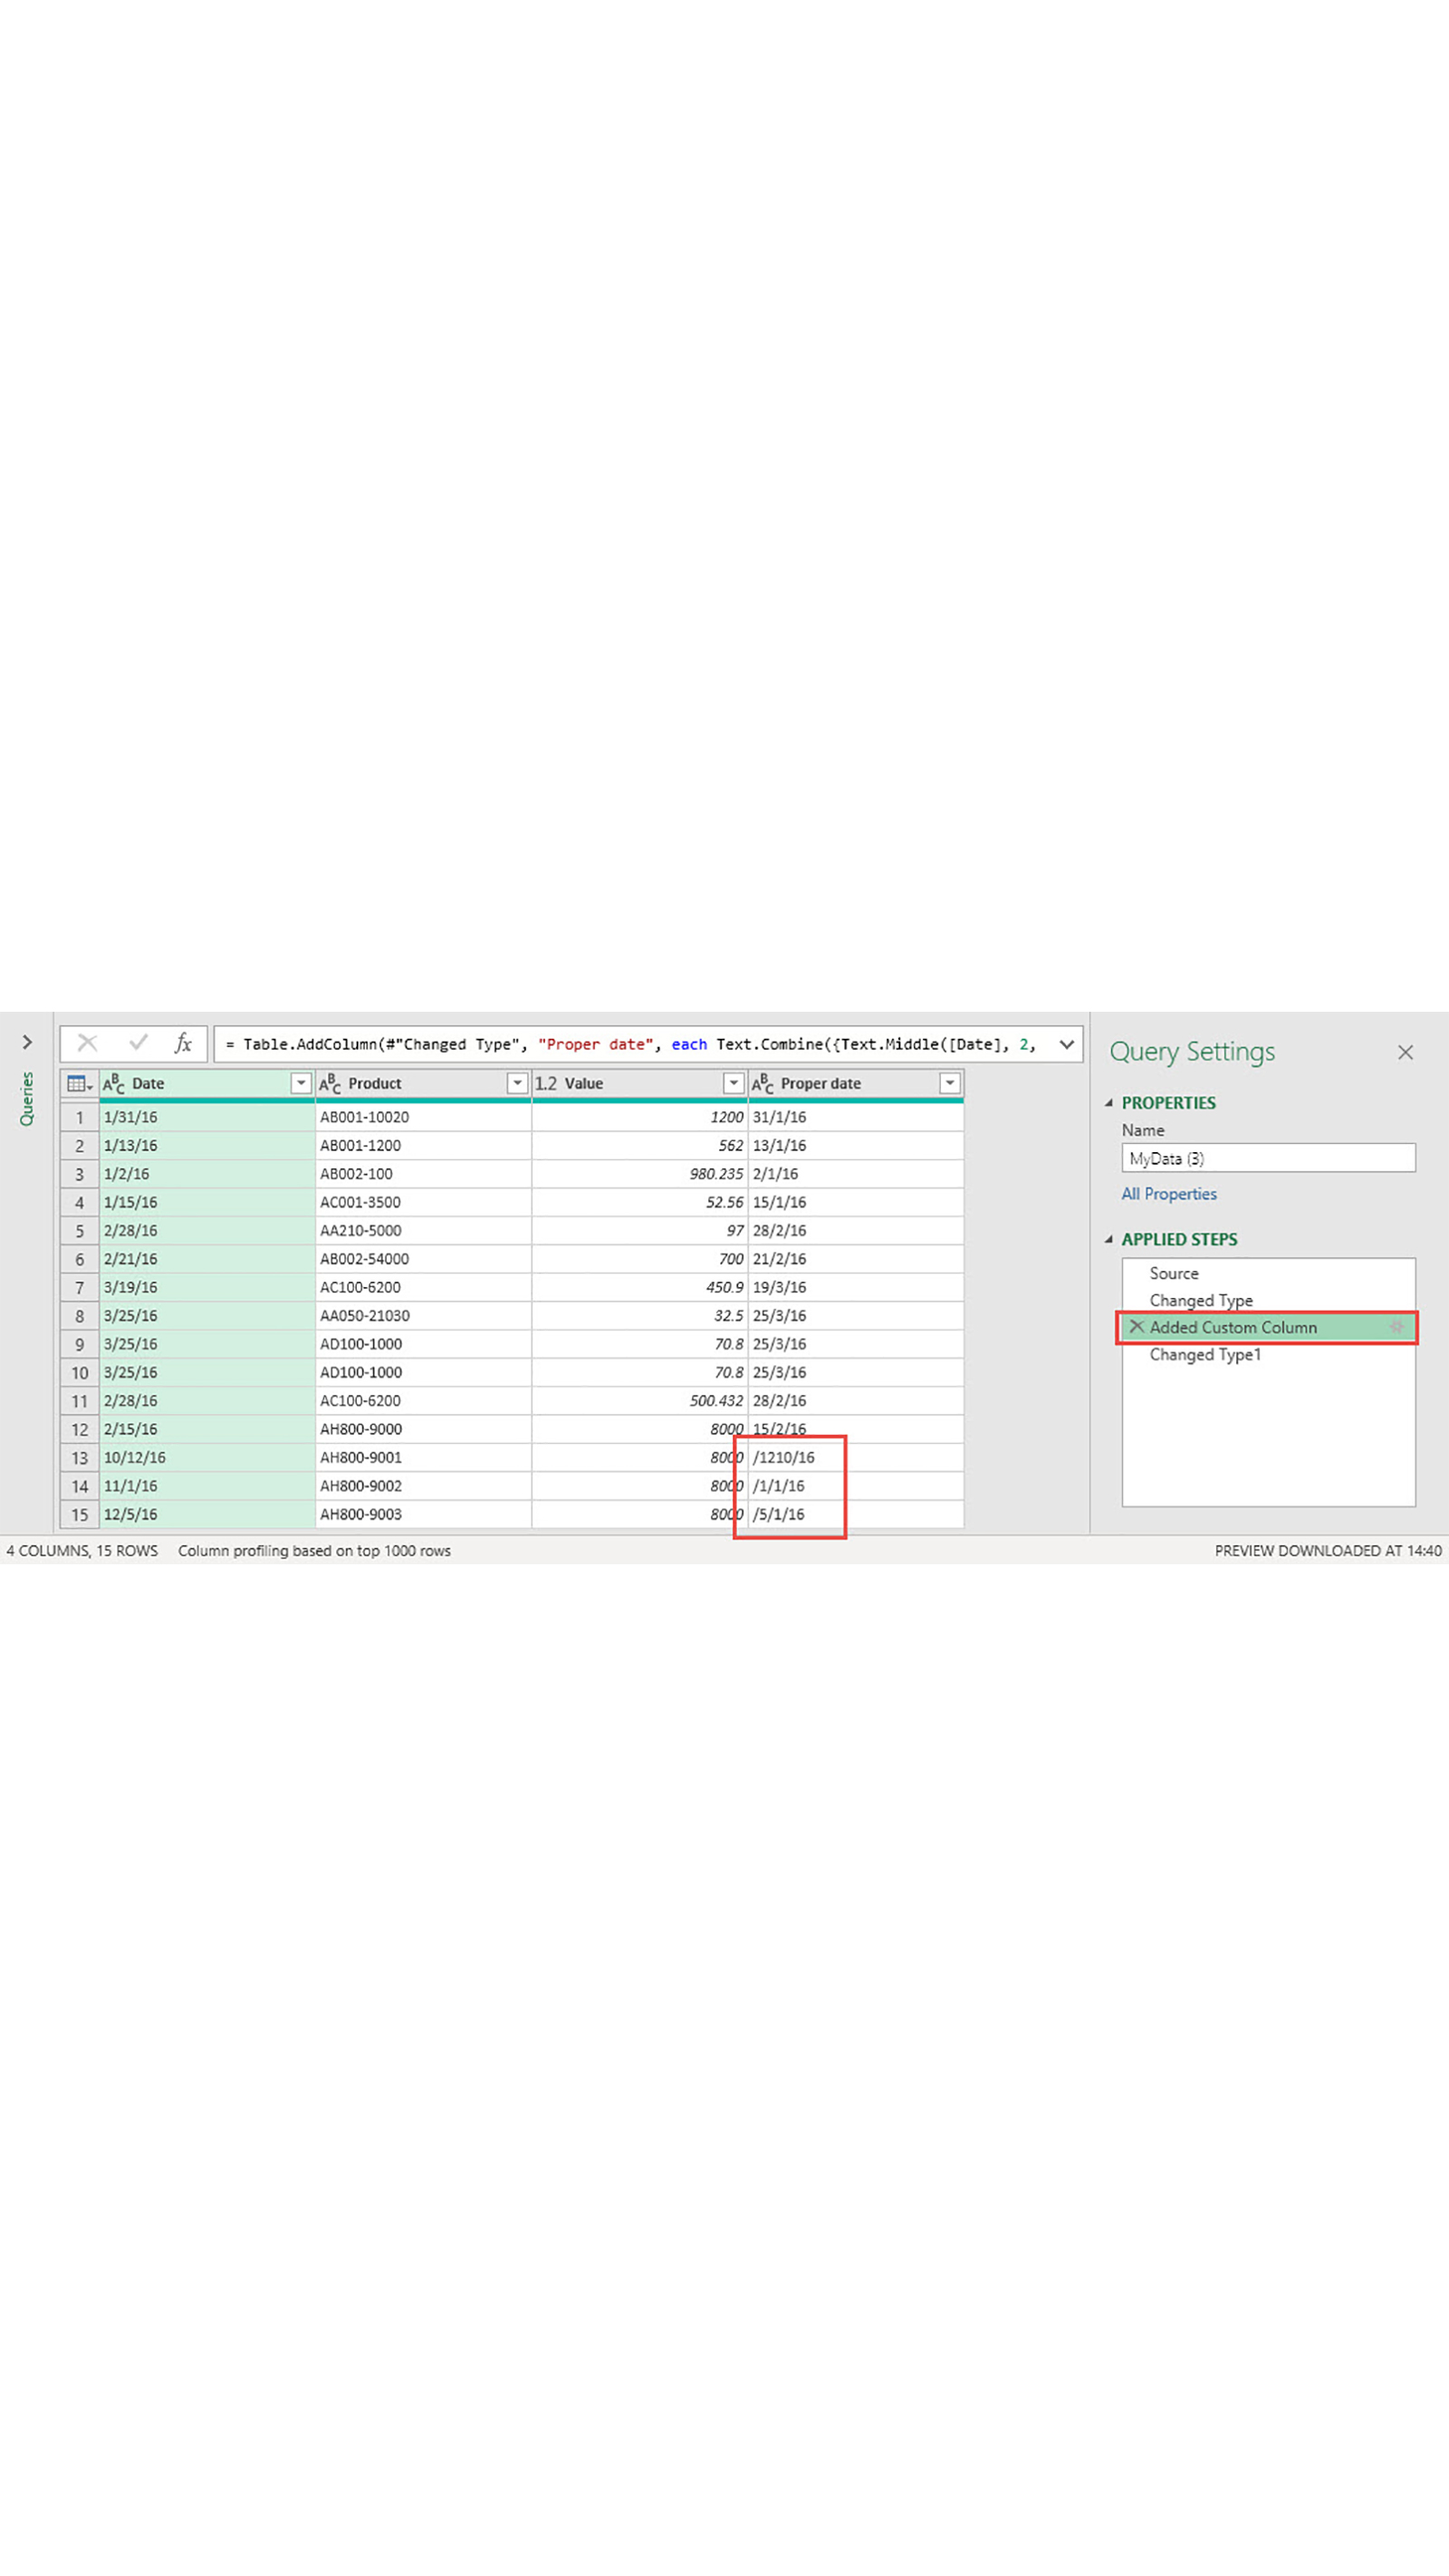Click the fx function icon
The width and height of the screenshot is (1449, 2576).
point(183,1043)
